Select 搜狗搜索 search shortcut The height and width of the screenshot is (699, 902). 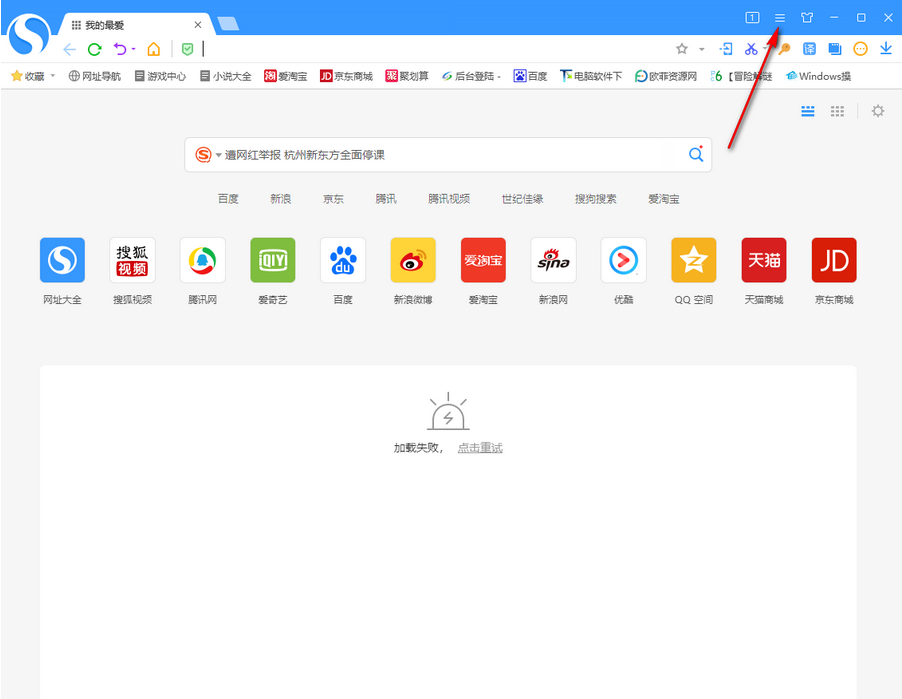595,199
